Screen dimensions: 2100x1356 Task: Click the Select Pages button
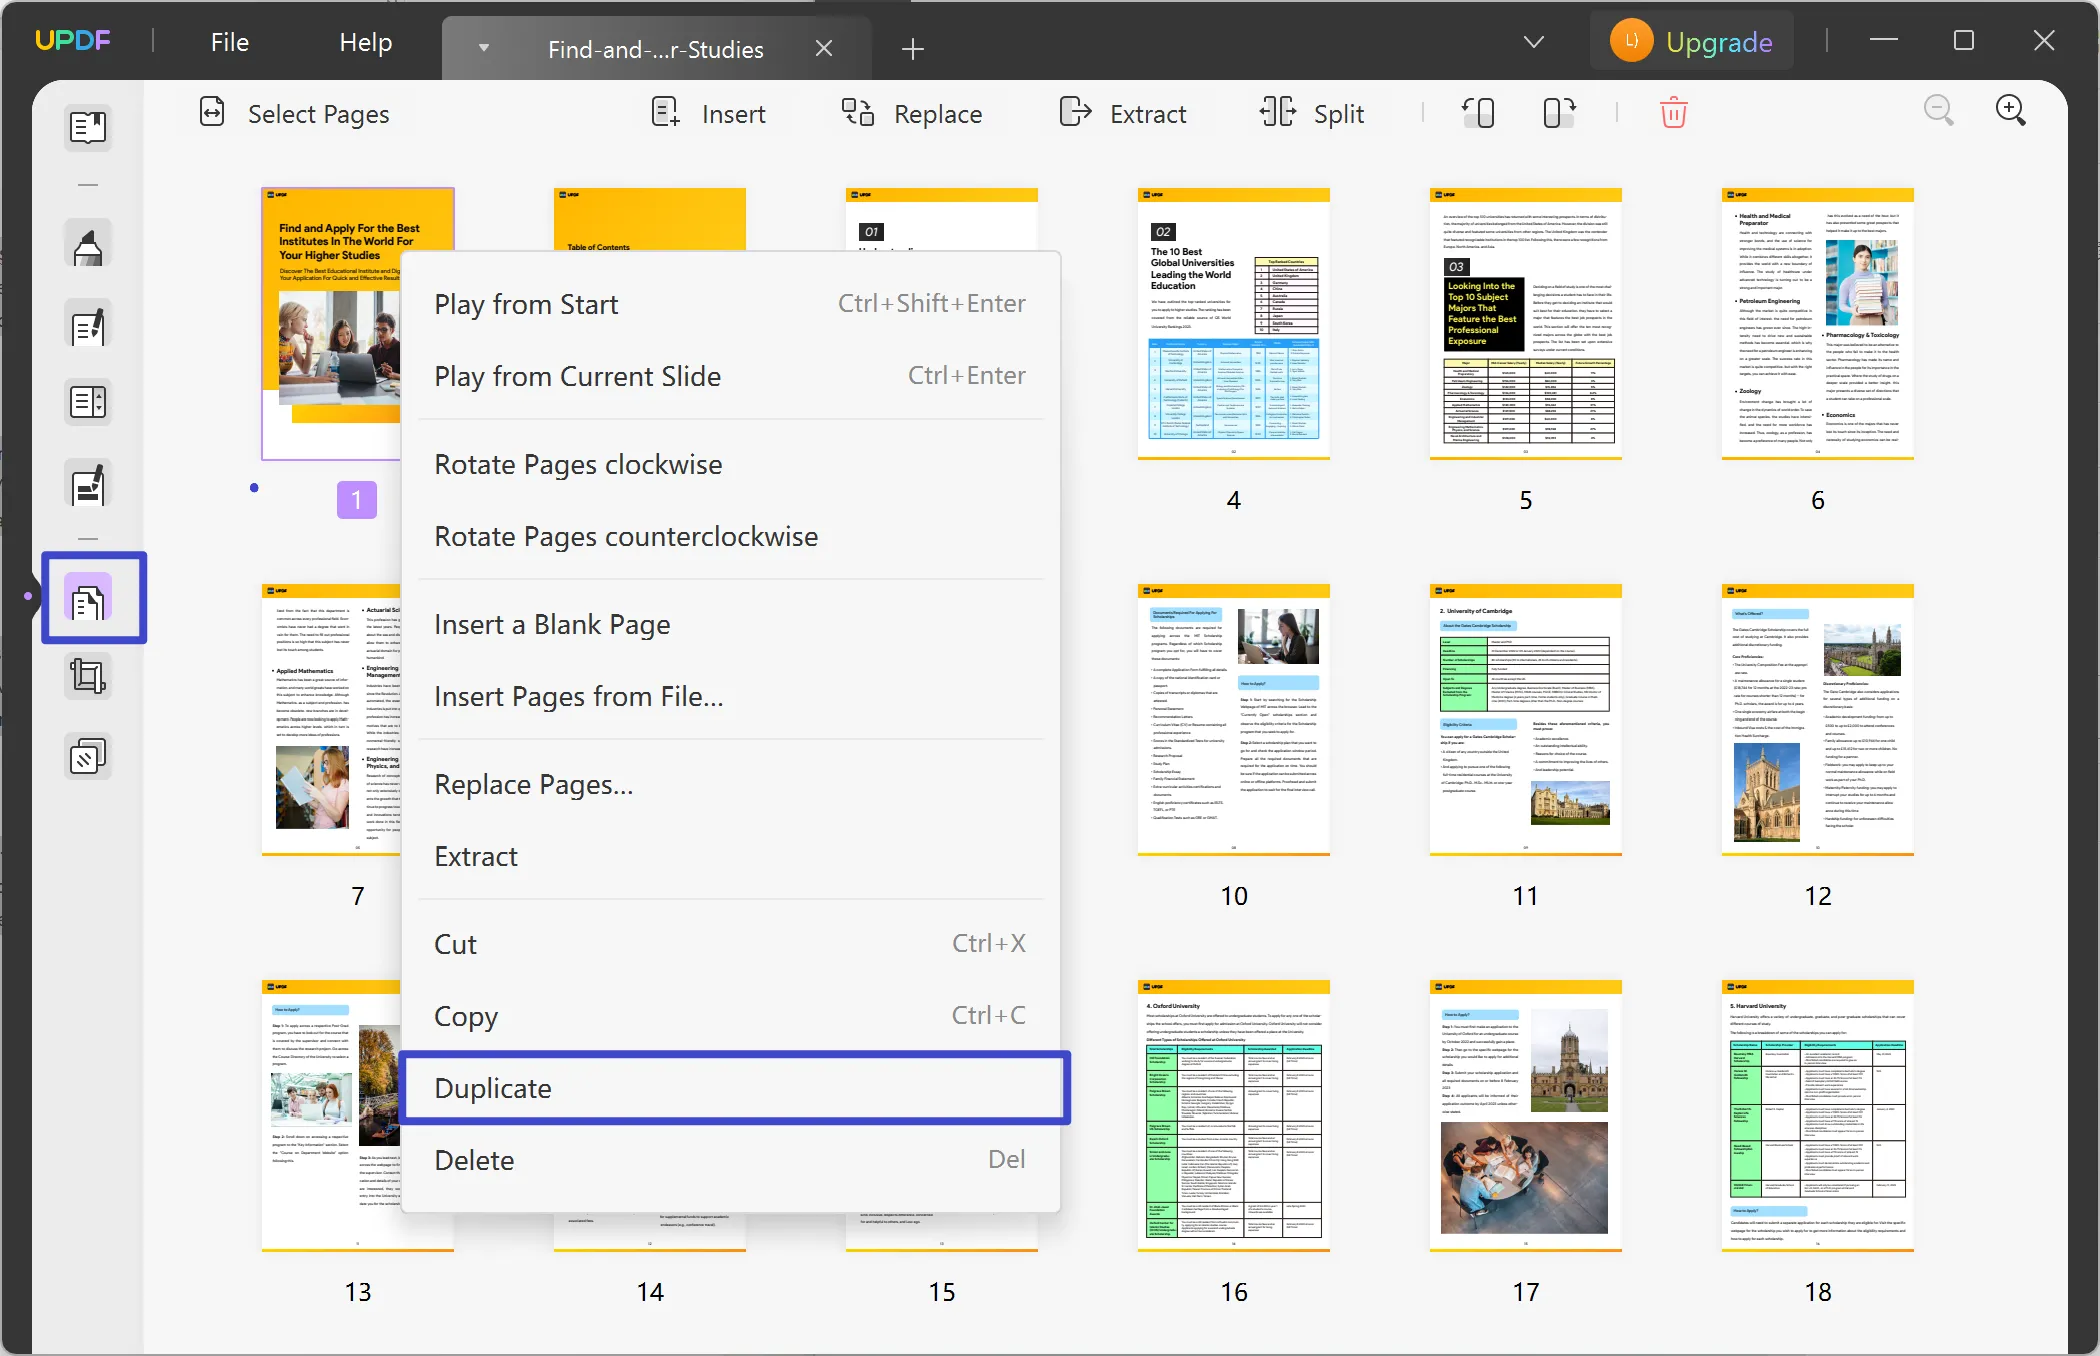click(x=295, y=113)
